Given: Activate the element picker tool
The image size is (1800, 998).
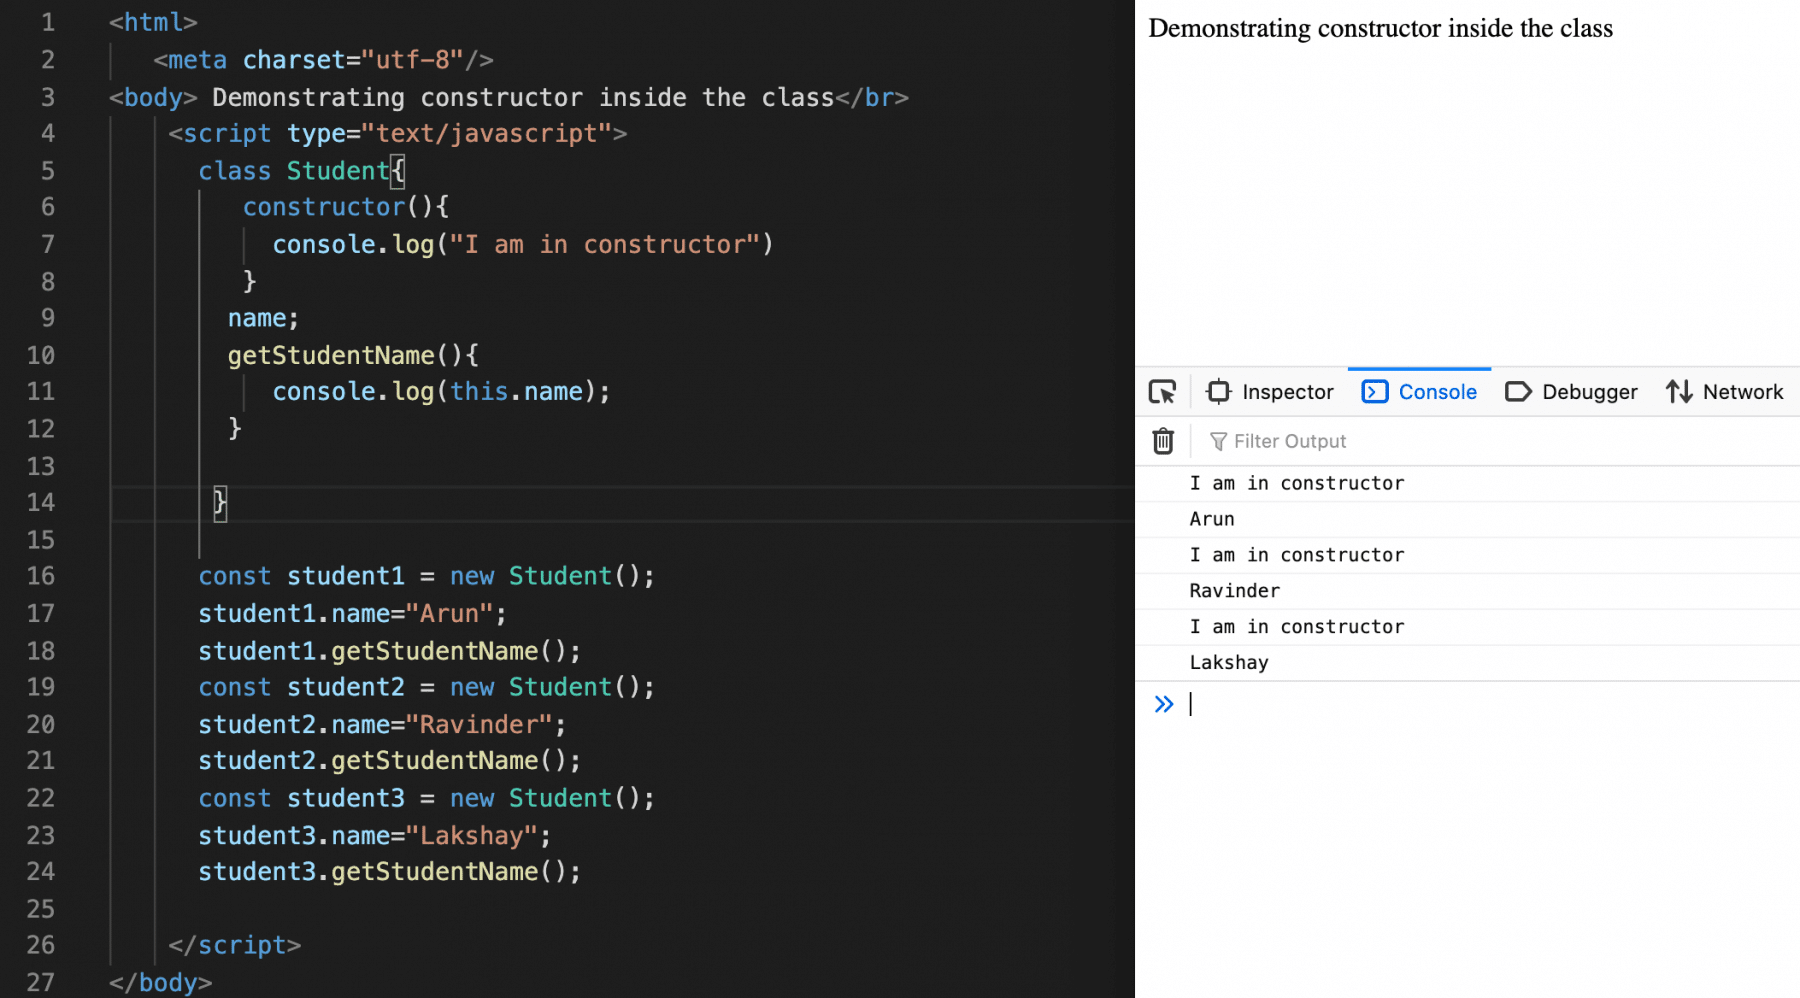Looking at the screenshot, I should point(1163,392).
